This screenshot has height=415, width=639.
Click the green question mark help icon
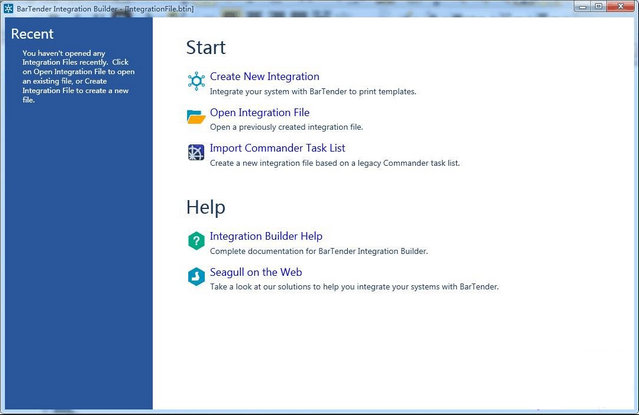point(196,241)
